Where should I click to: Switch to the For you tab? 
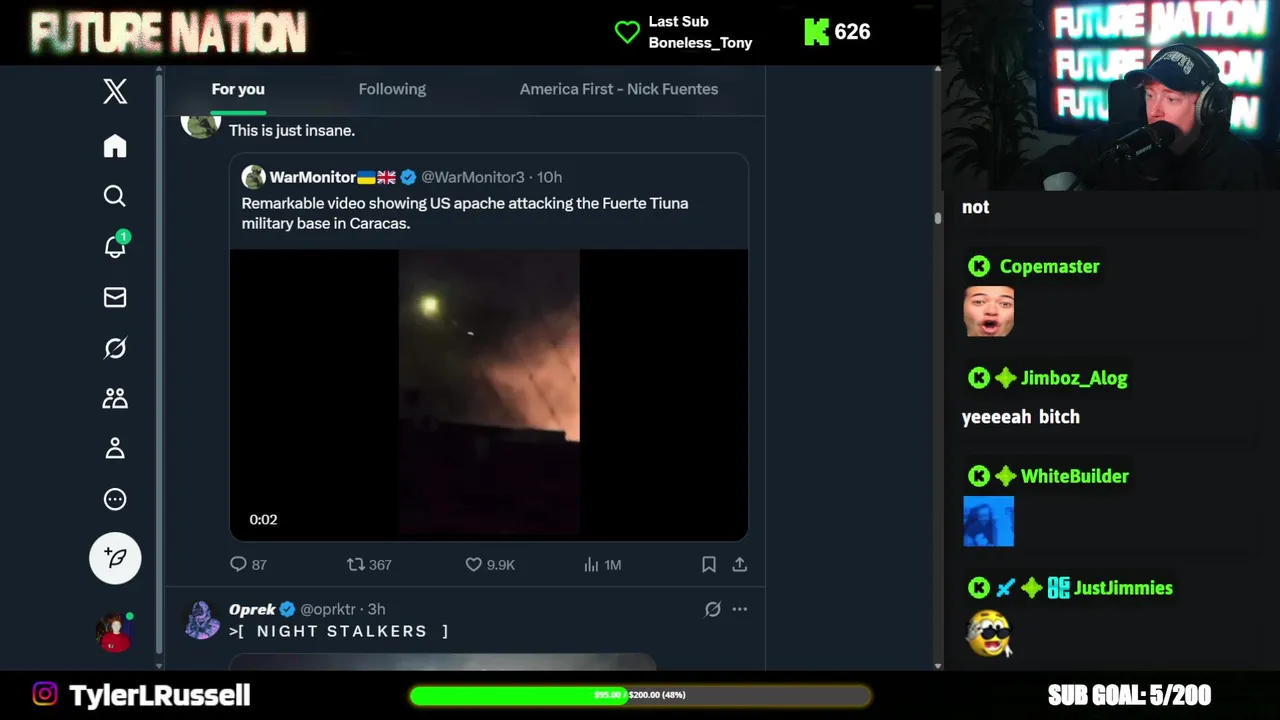pos(238,89)
